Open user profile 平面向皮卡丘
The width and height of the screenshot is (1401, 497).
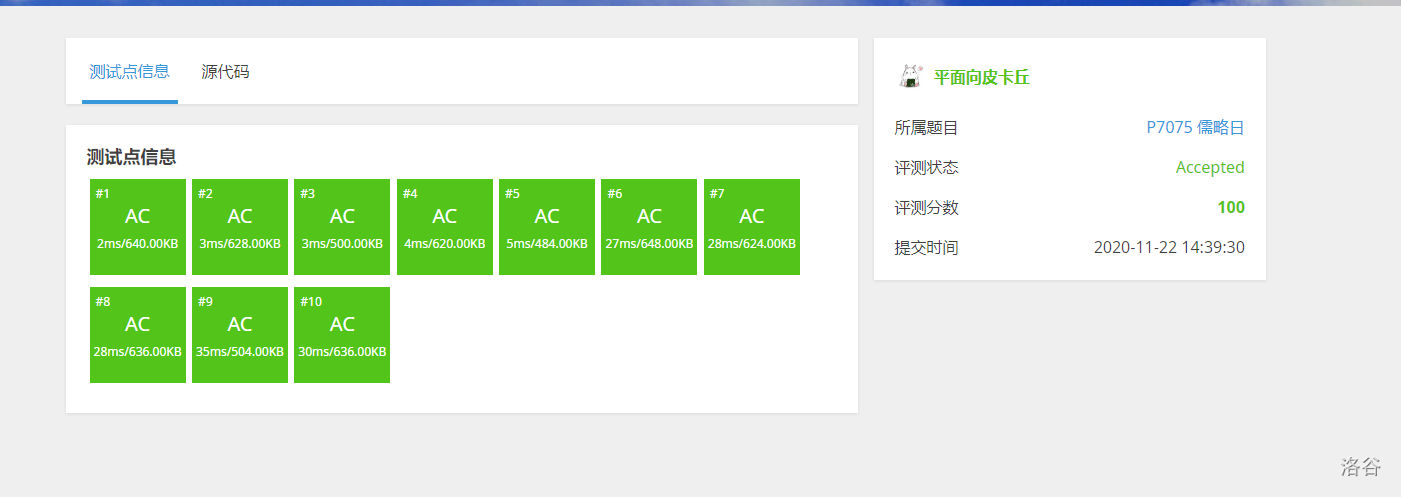(x=981, y=78)
